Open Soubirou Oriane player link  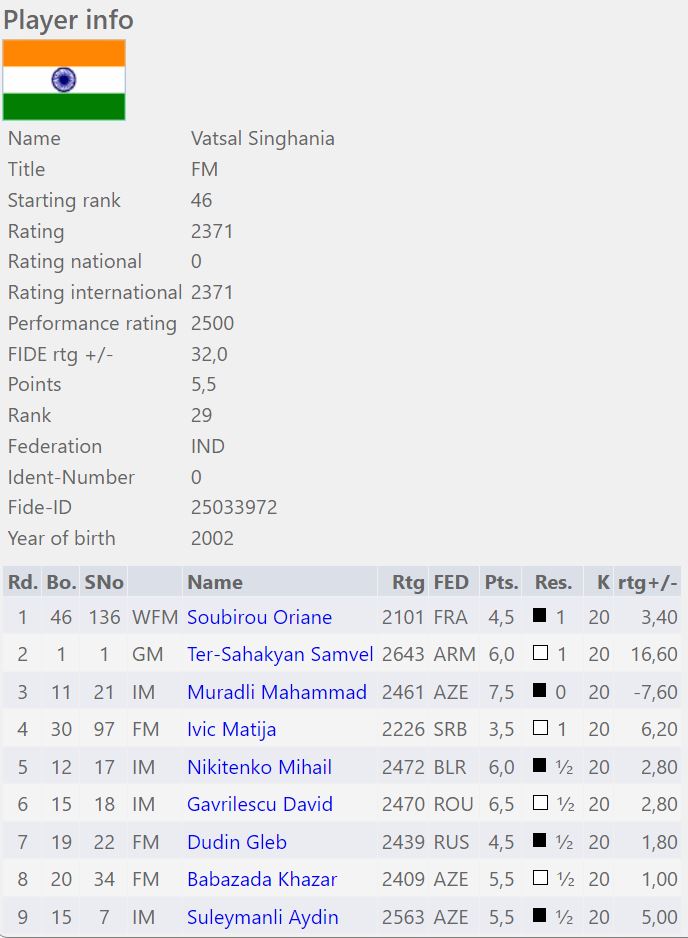[x=259, y=617]
